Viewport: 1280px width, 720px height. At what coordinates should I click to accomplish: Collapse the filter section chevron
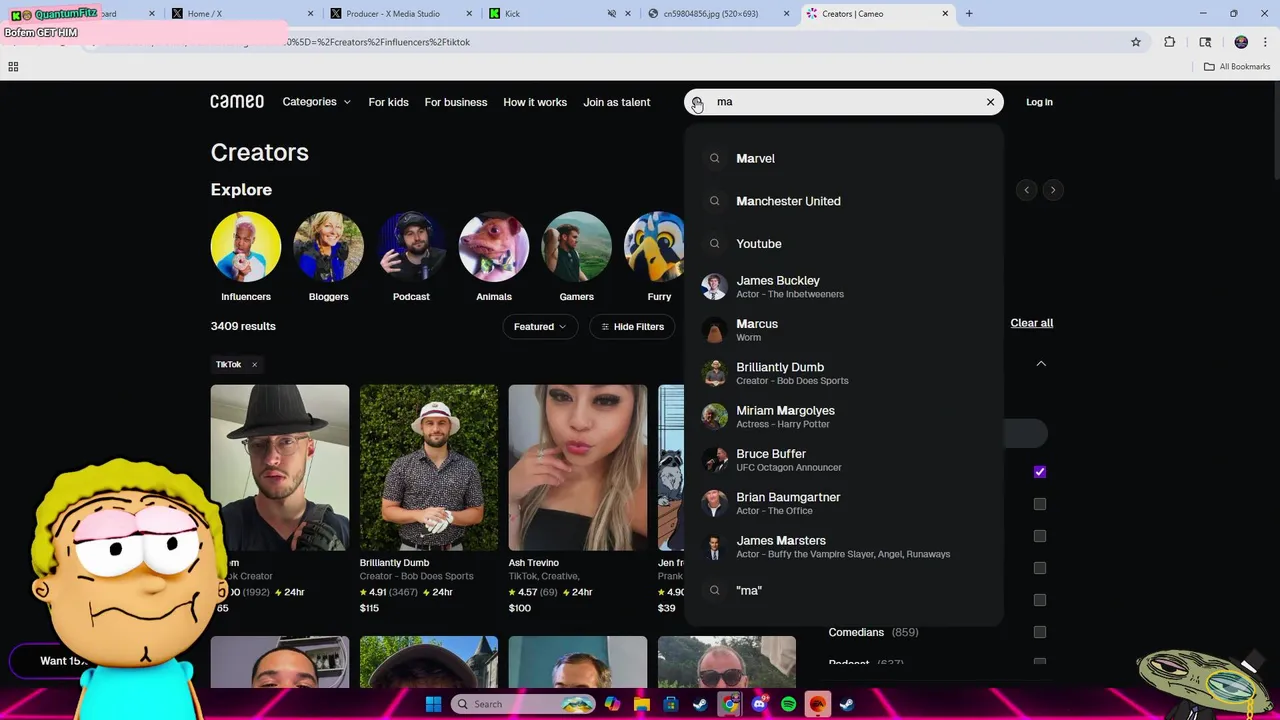[1041, 364]
